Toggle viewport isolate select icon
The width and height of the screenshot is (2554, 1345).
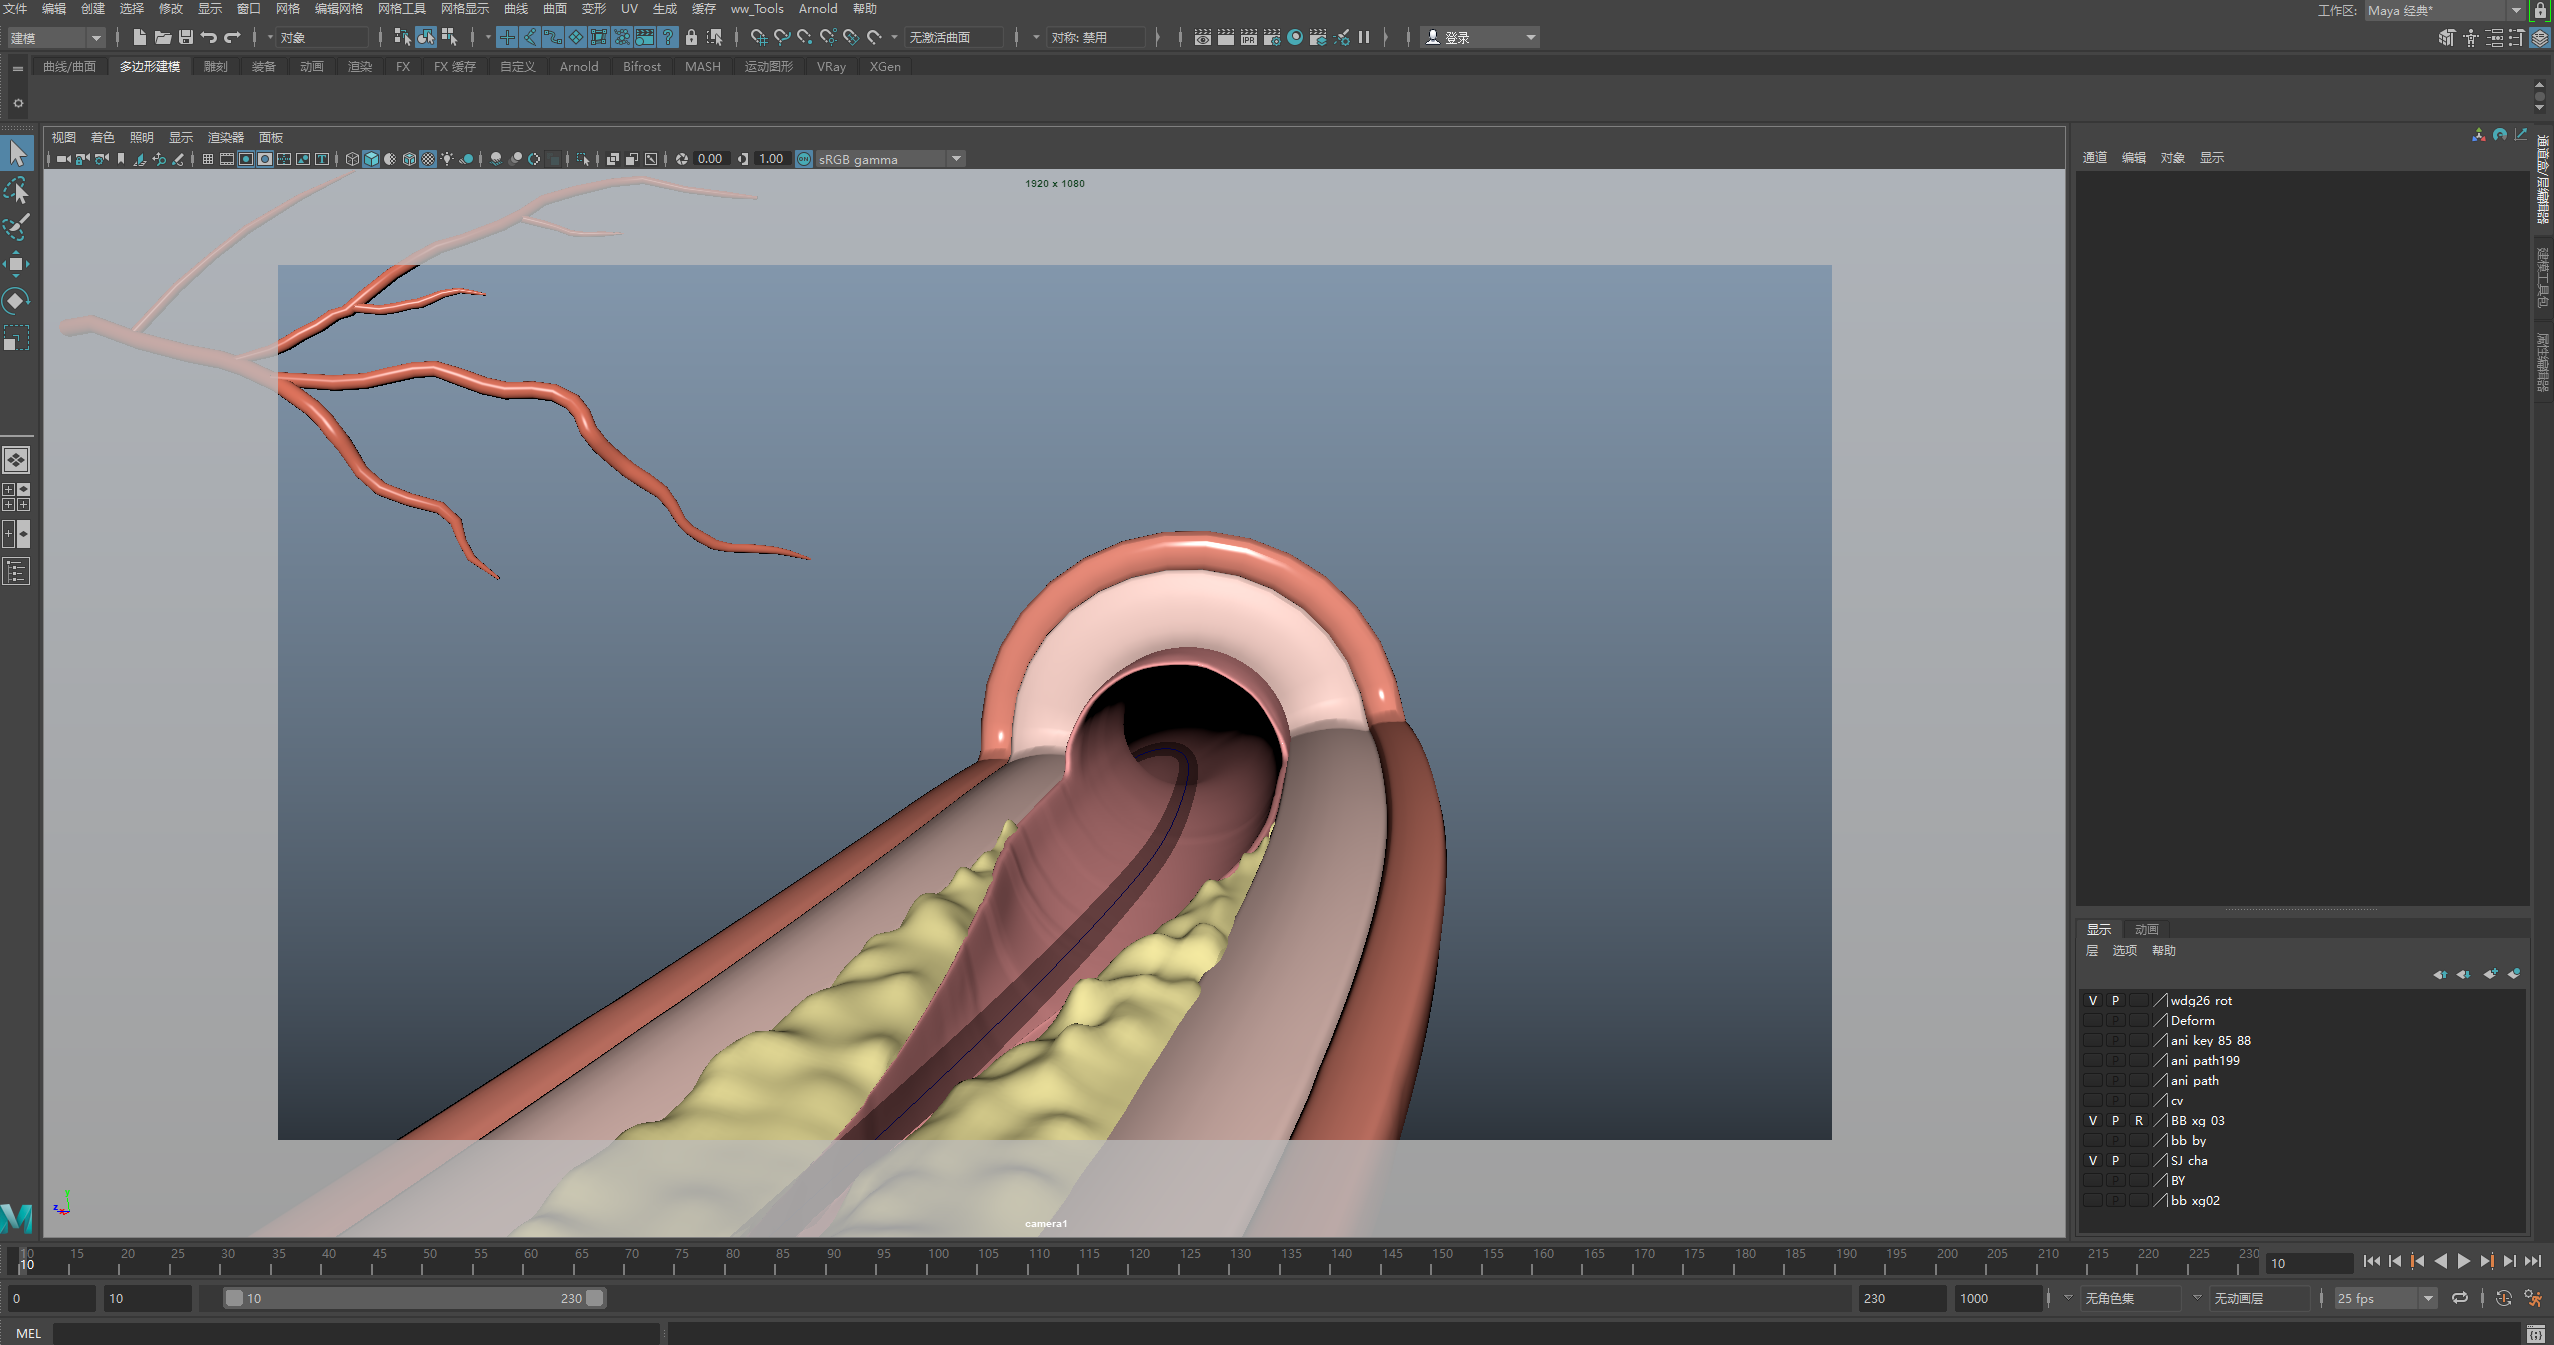click(x=583, y=159)
